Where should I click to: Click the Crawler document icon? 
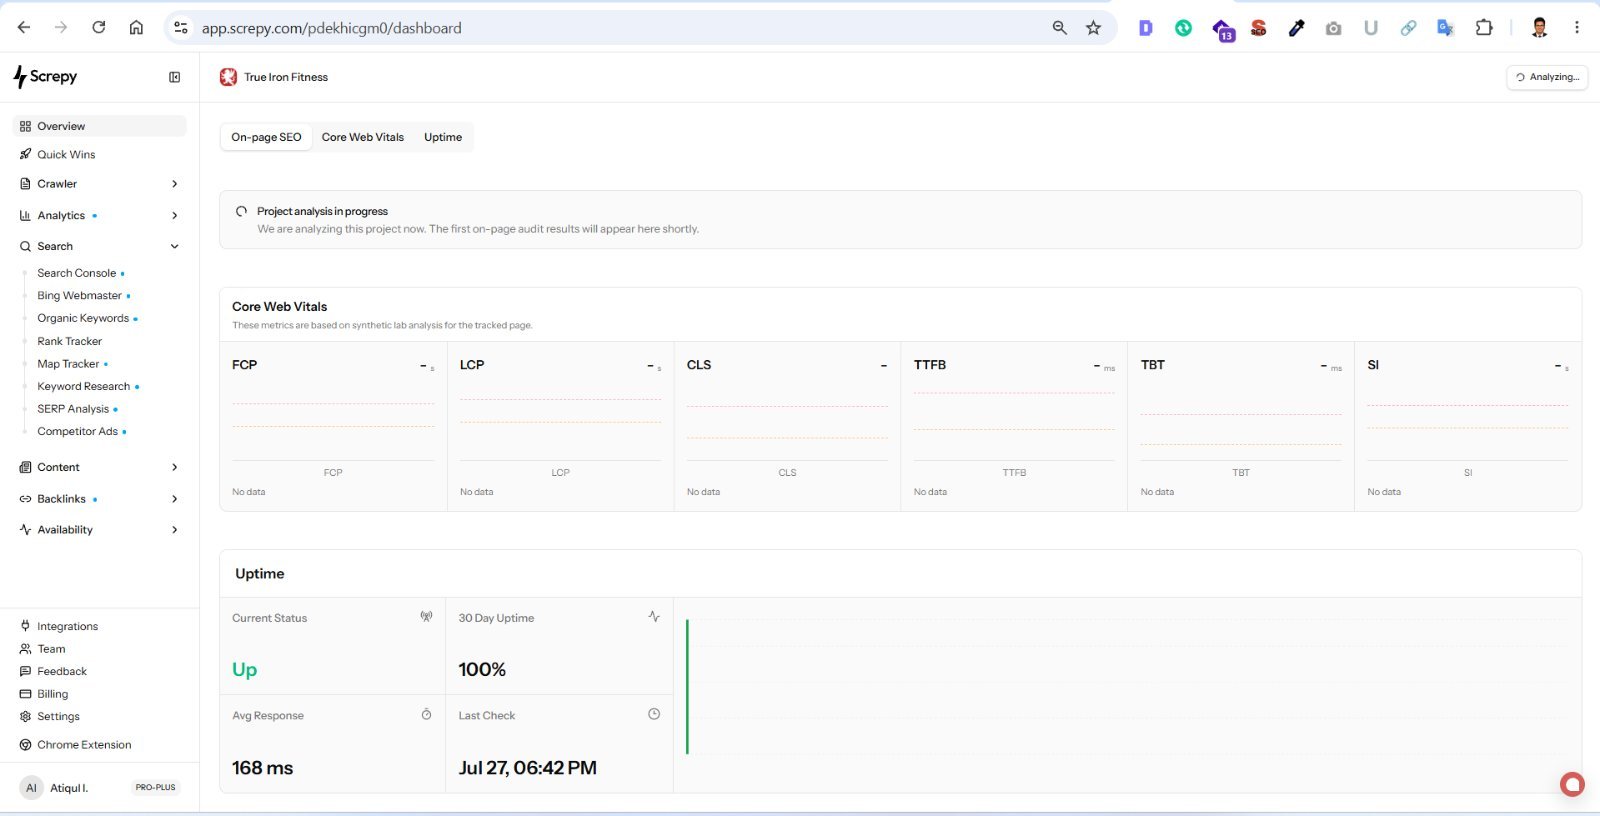point(25,184)
